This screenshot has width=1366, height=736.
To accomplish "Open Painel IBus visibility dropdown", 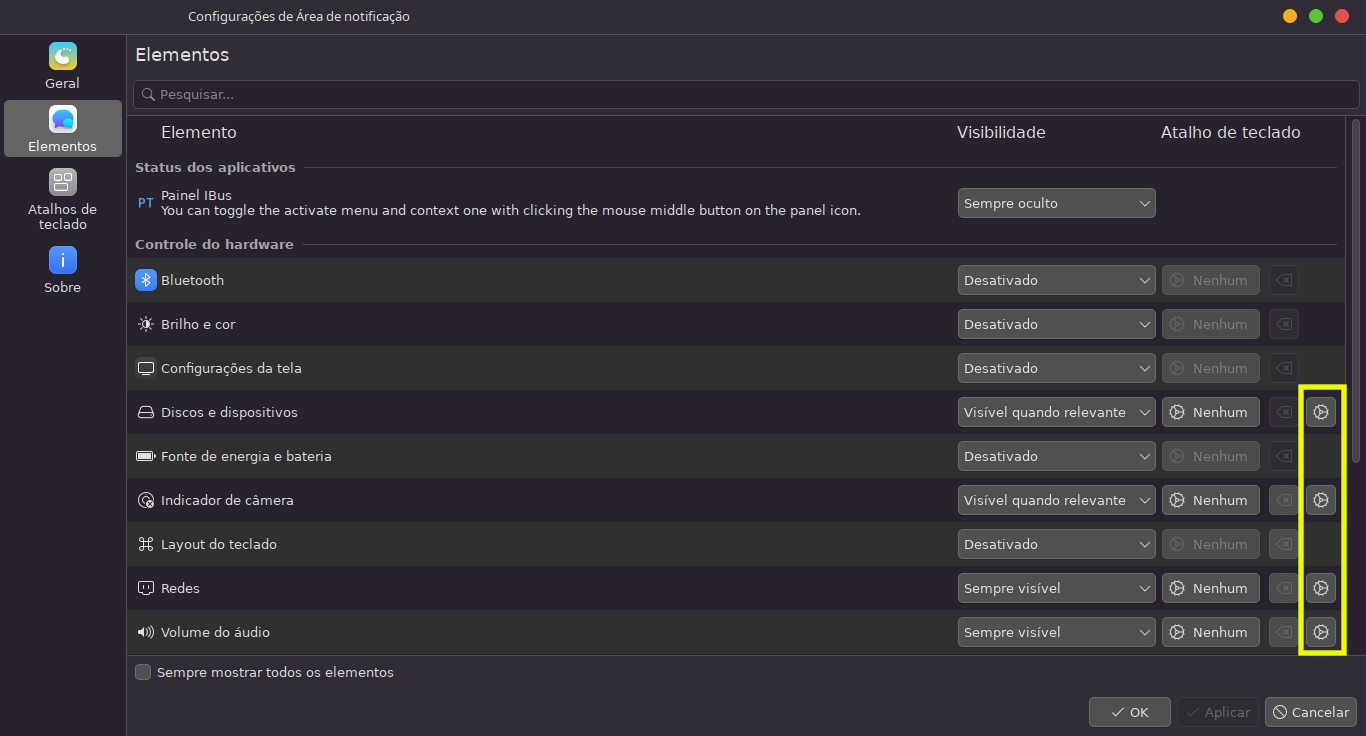I will click(1056, 203).
